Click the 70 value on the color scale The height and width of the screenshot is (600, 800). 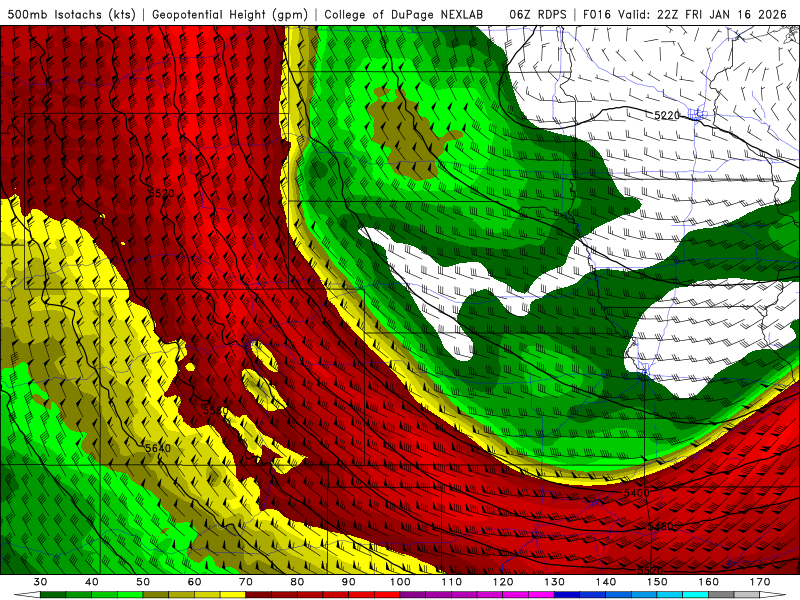tap(246, 582)
